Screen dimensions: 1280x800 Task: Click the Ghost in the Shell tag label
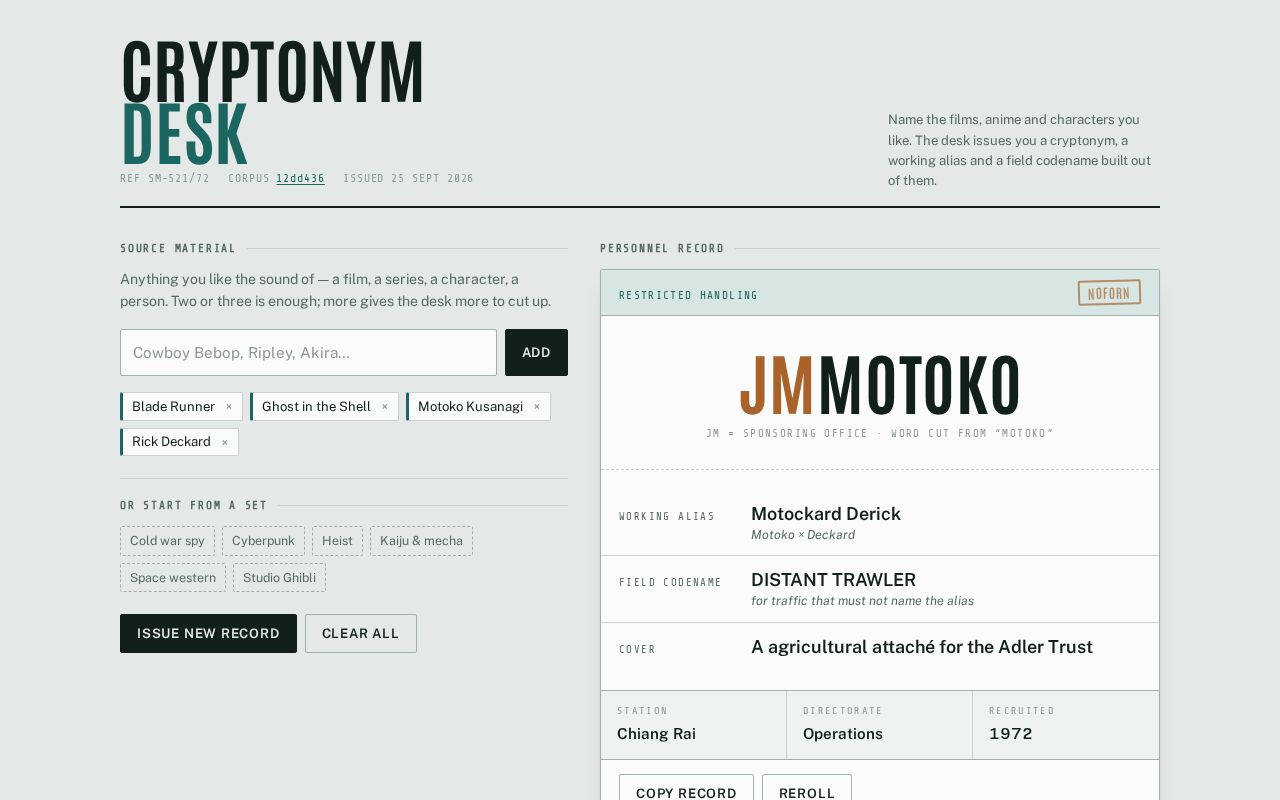tap(316, 407)
